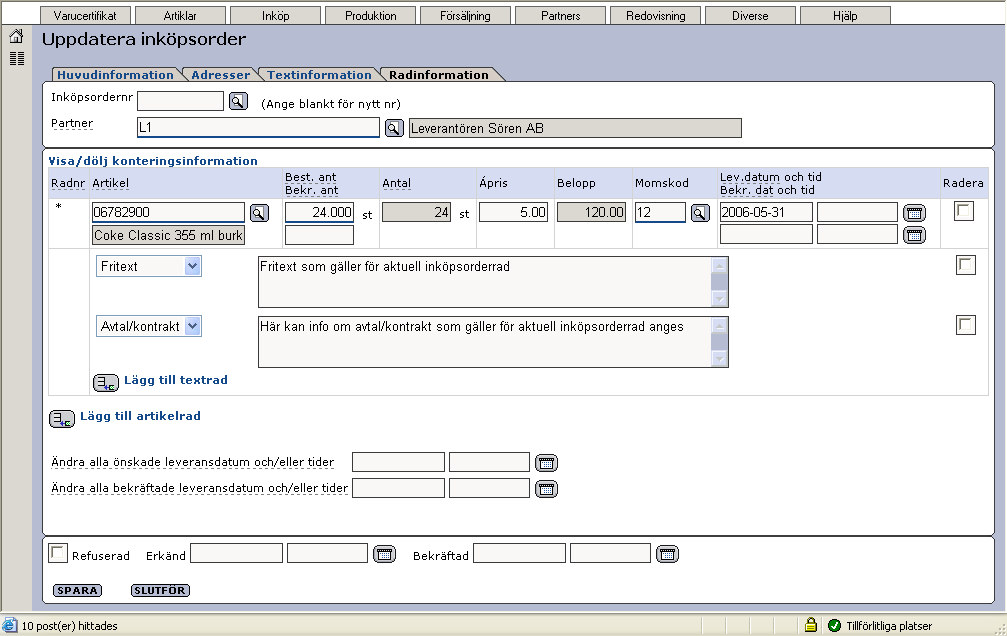Image resolution: width=1007 pixels, height=636 pixels.
Task: Click önskade leveransdatum date field
Action: pos(398,462)
